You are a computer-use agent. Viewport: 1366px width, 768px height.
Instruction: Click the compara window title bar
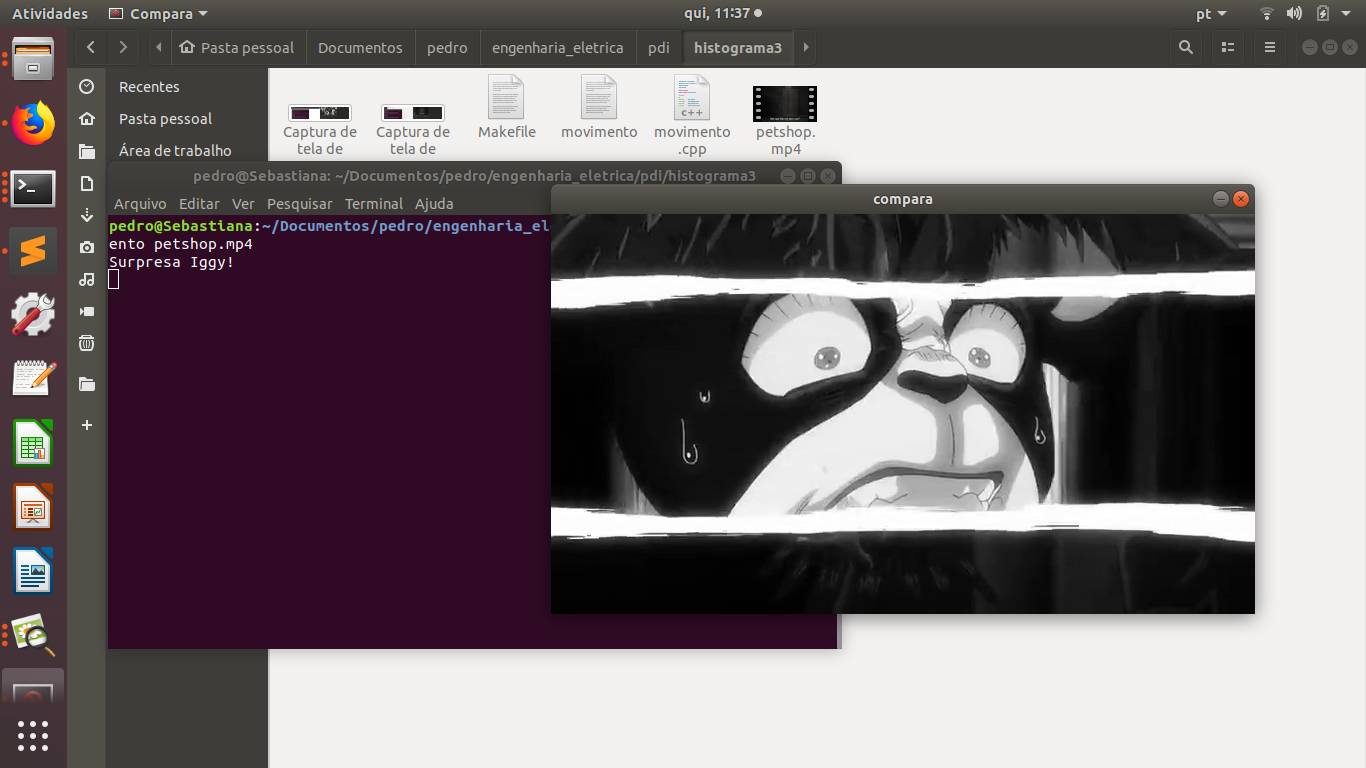pyautogui.click(x=903, y=199)
